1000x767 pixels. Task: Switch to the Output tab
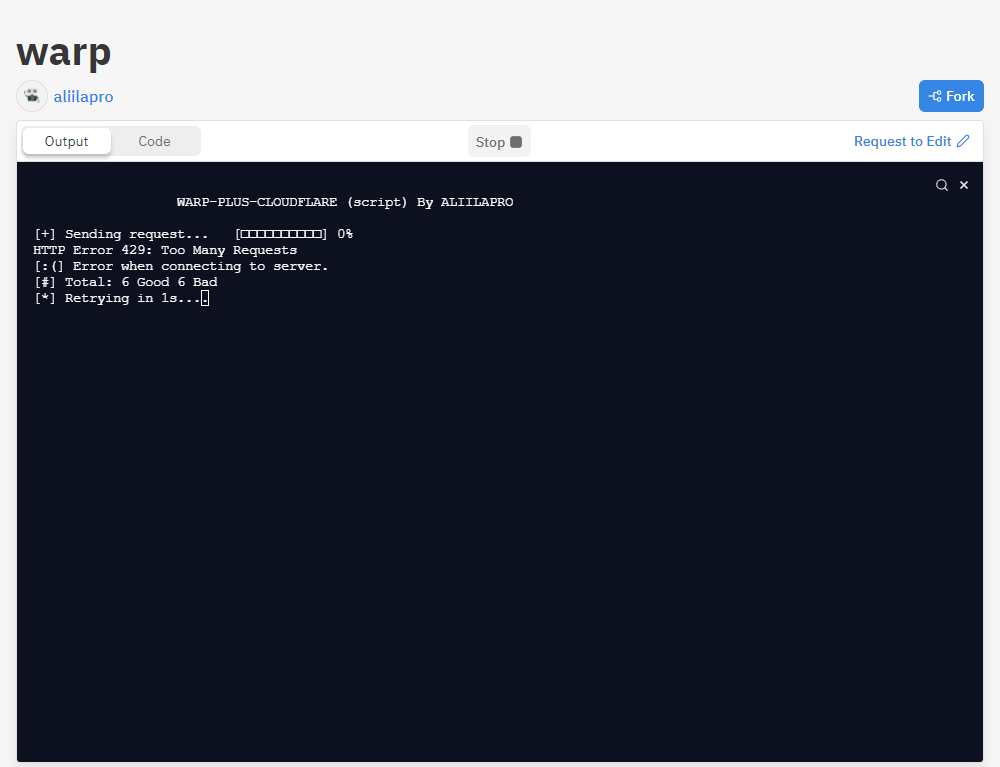click(x=66, y=141)
